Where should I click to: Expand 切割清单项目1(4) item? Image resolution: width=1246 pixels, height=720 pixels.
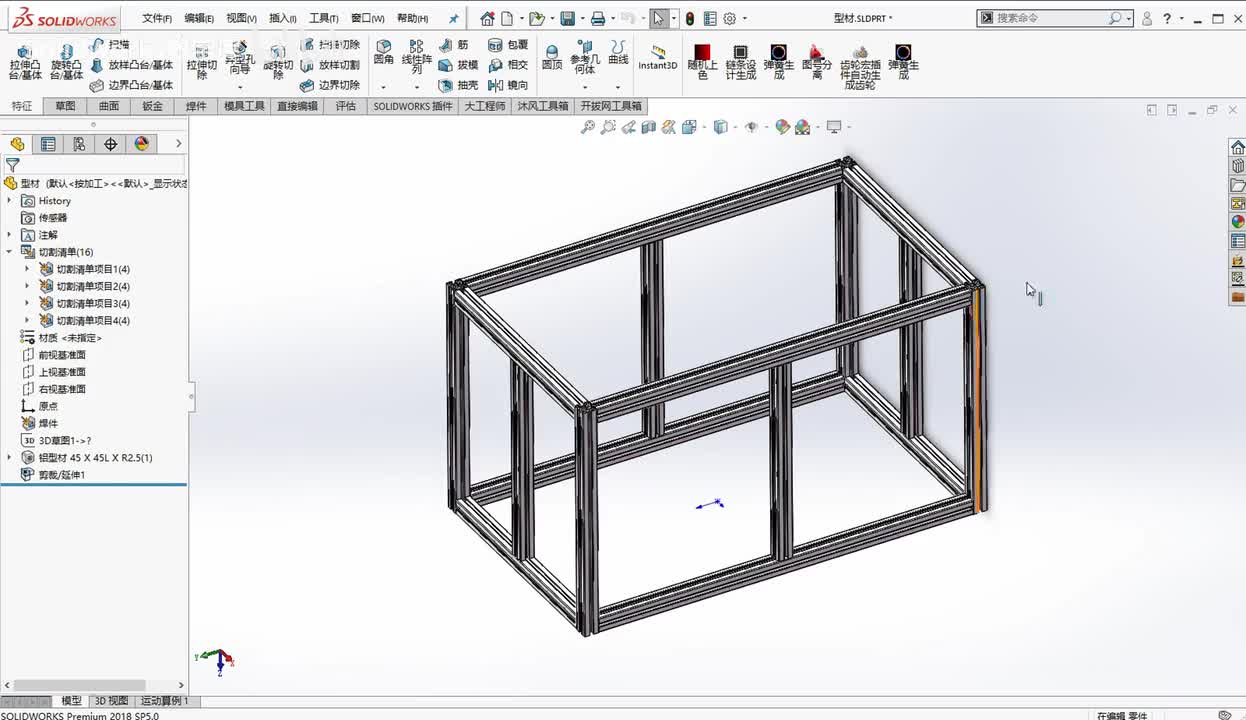pos(27,269)
